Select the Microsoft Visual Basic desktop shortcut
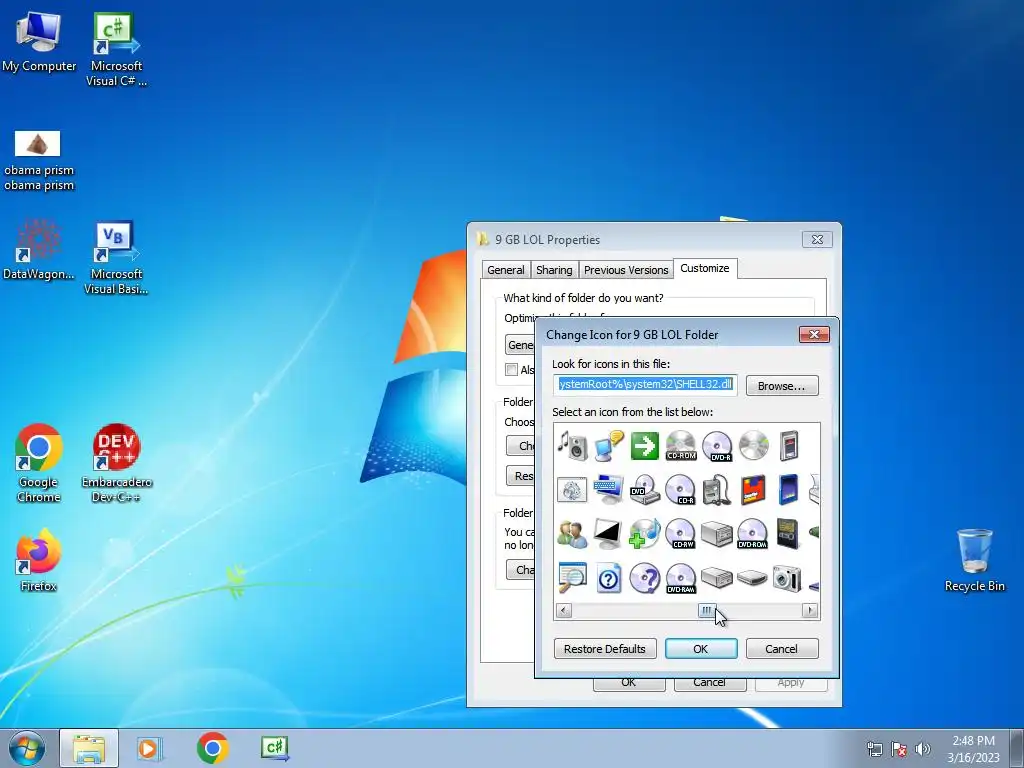Image resolution: width=1024 pixels, height=768 pixels. click(116, 257)
